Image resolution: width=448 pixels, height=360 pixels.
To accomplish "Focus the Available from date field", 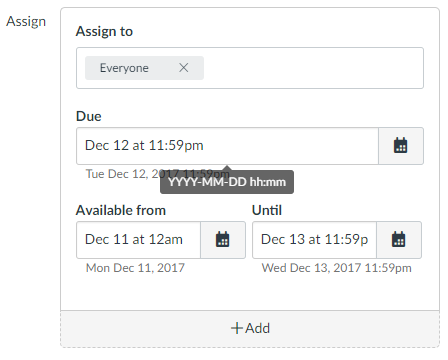I will pyautogui.click(x=138, y=240).
